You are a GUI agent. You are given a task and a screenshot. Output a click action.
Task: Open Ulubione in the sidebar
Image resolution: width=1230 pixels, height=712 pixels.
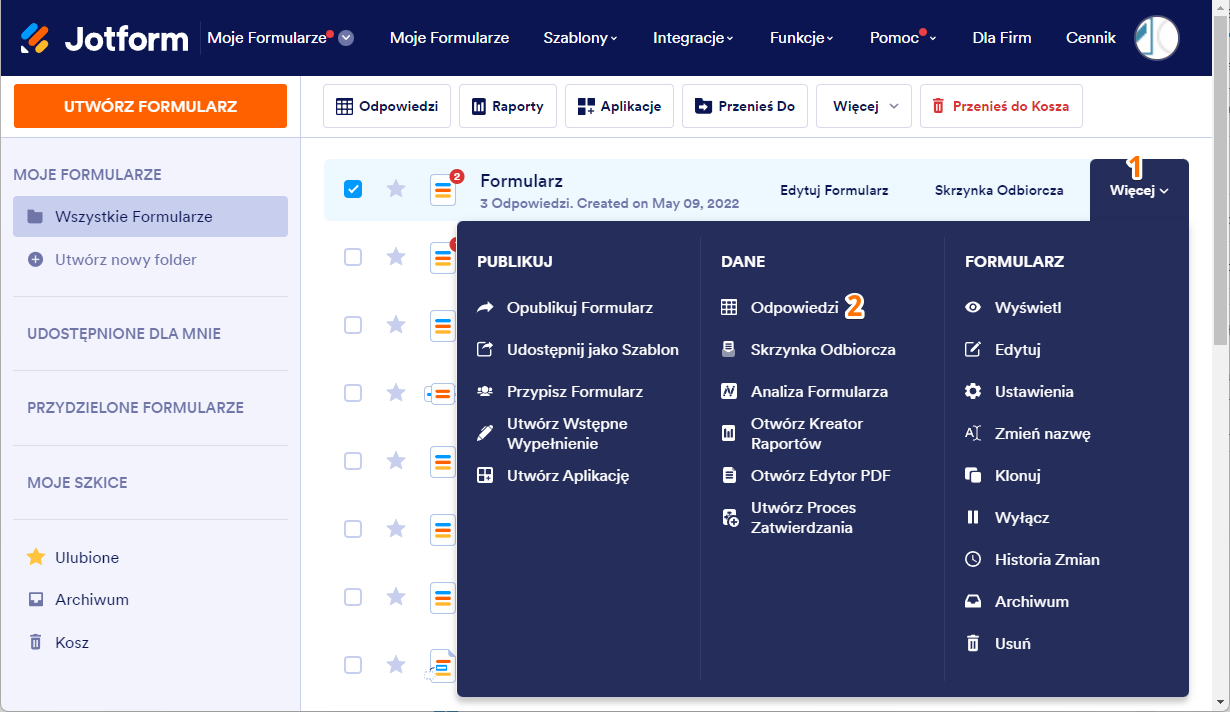pyautogui.click(x=87, y=558)
